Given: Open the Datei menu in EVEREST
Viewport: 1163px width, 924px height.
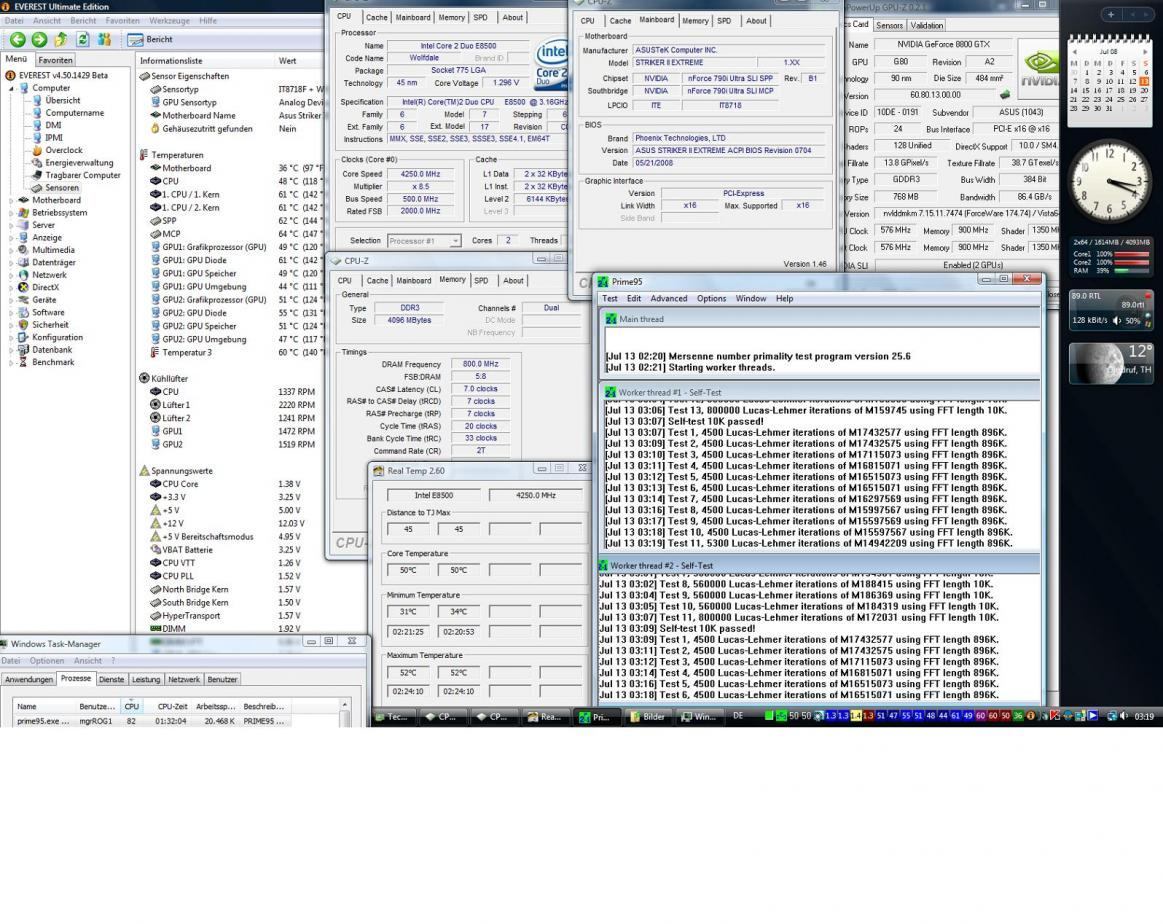Looking at the screenshot, I should click(14, 21).
